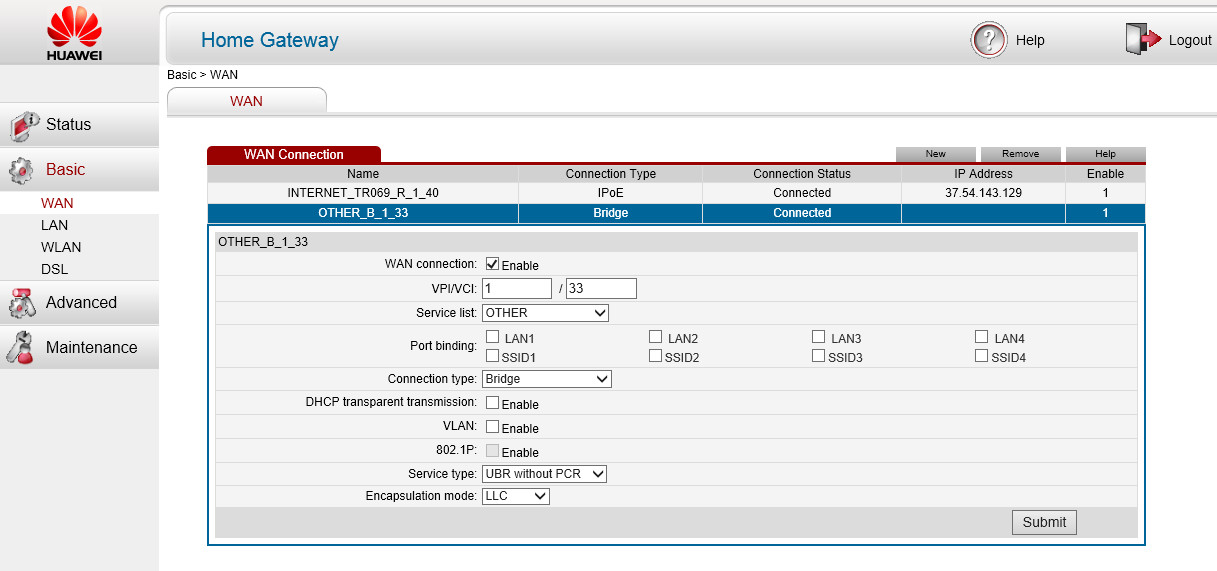Enable the VLAN checkbox
1217x571 pixels.
point(492,427)
